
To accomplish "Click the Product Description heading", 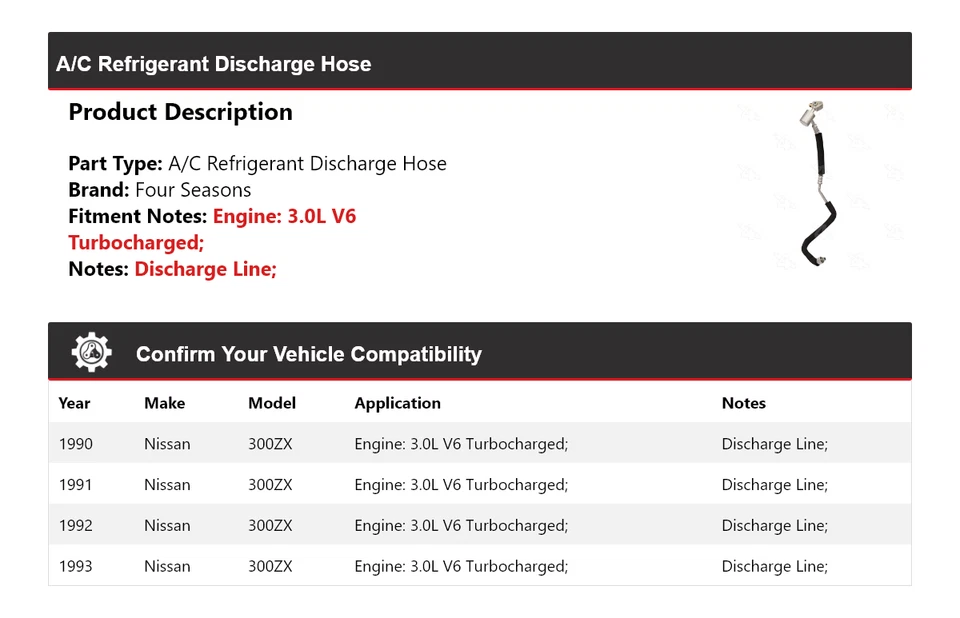I will (x=180, y=112).
